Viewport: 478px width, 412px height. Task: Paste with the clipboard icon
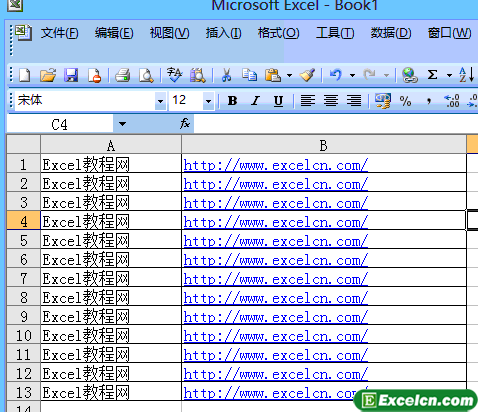273,75
